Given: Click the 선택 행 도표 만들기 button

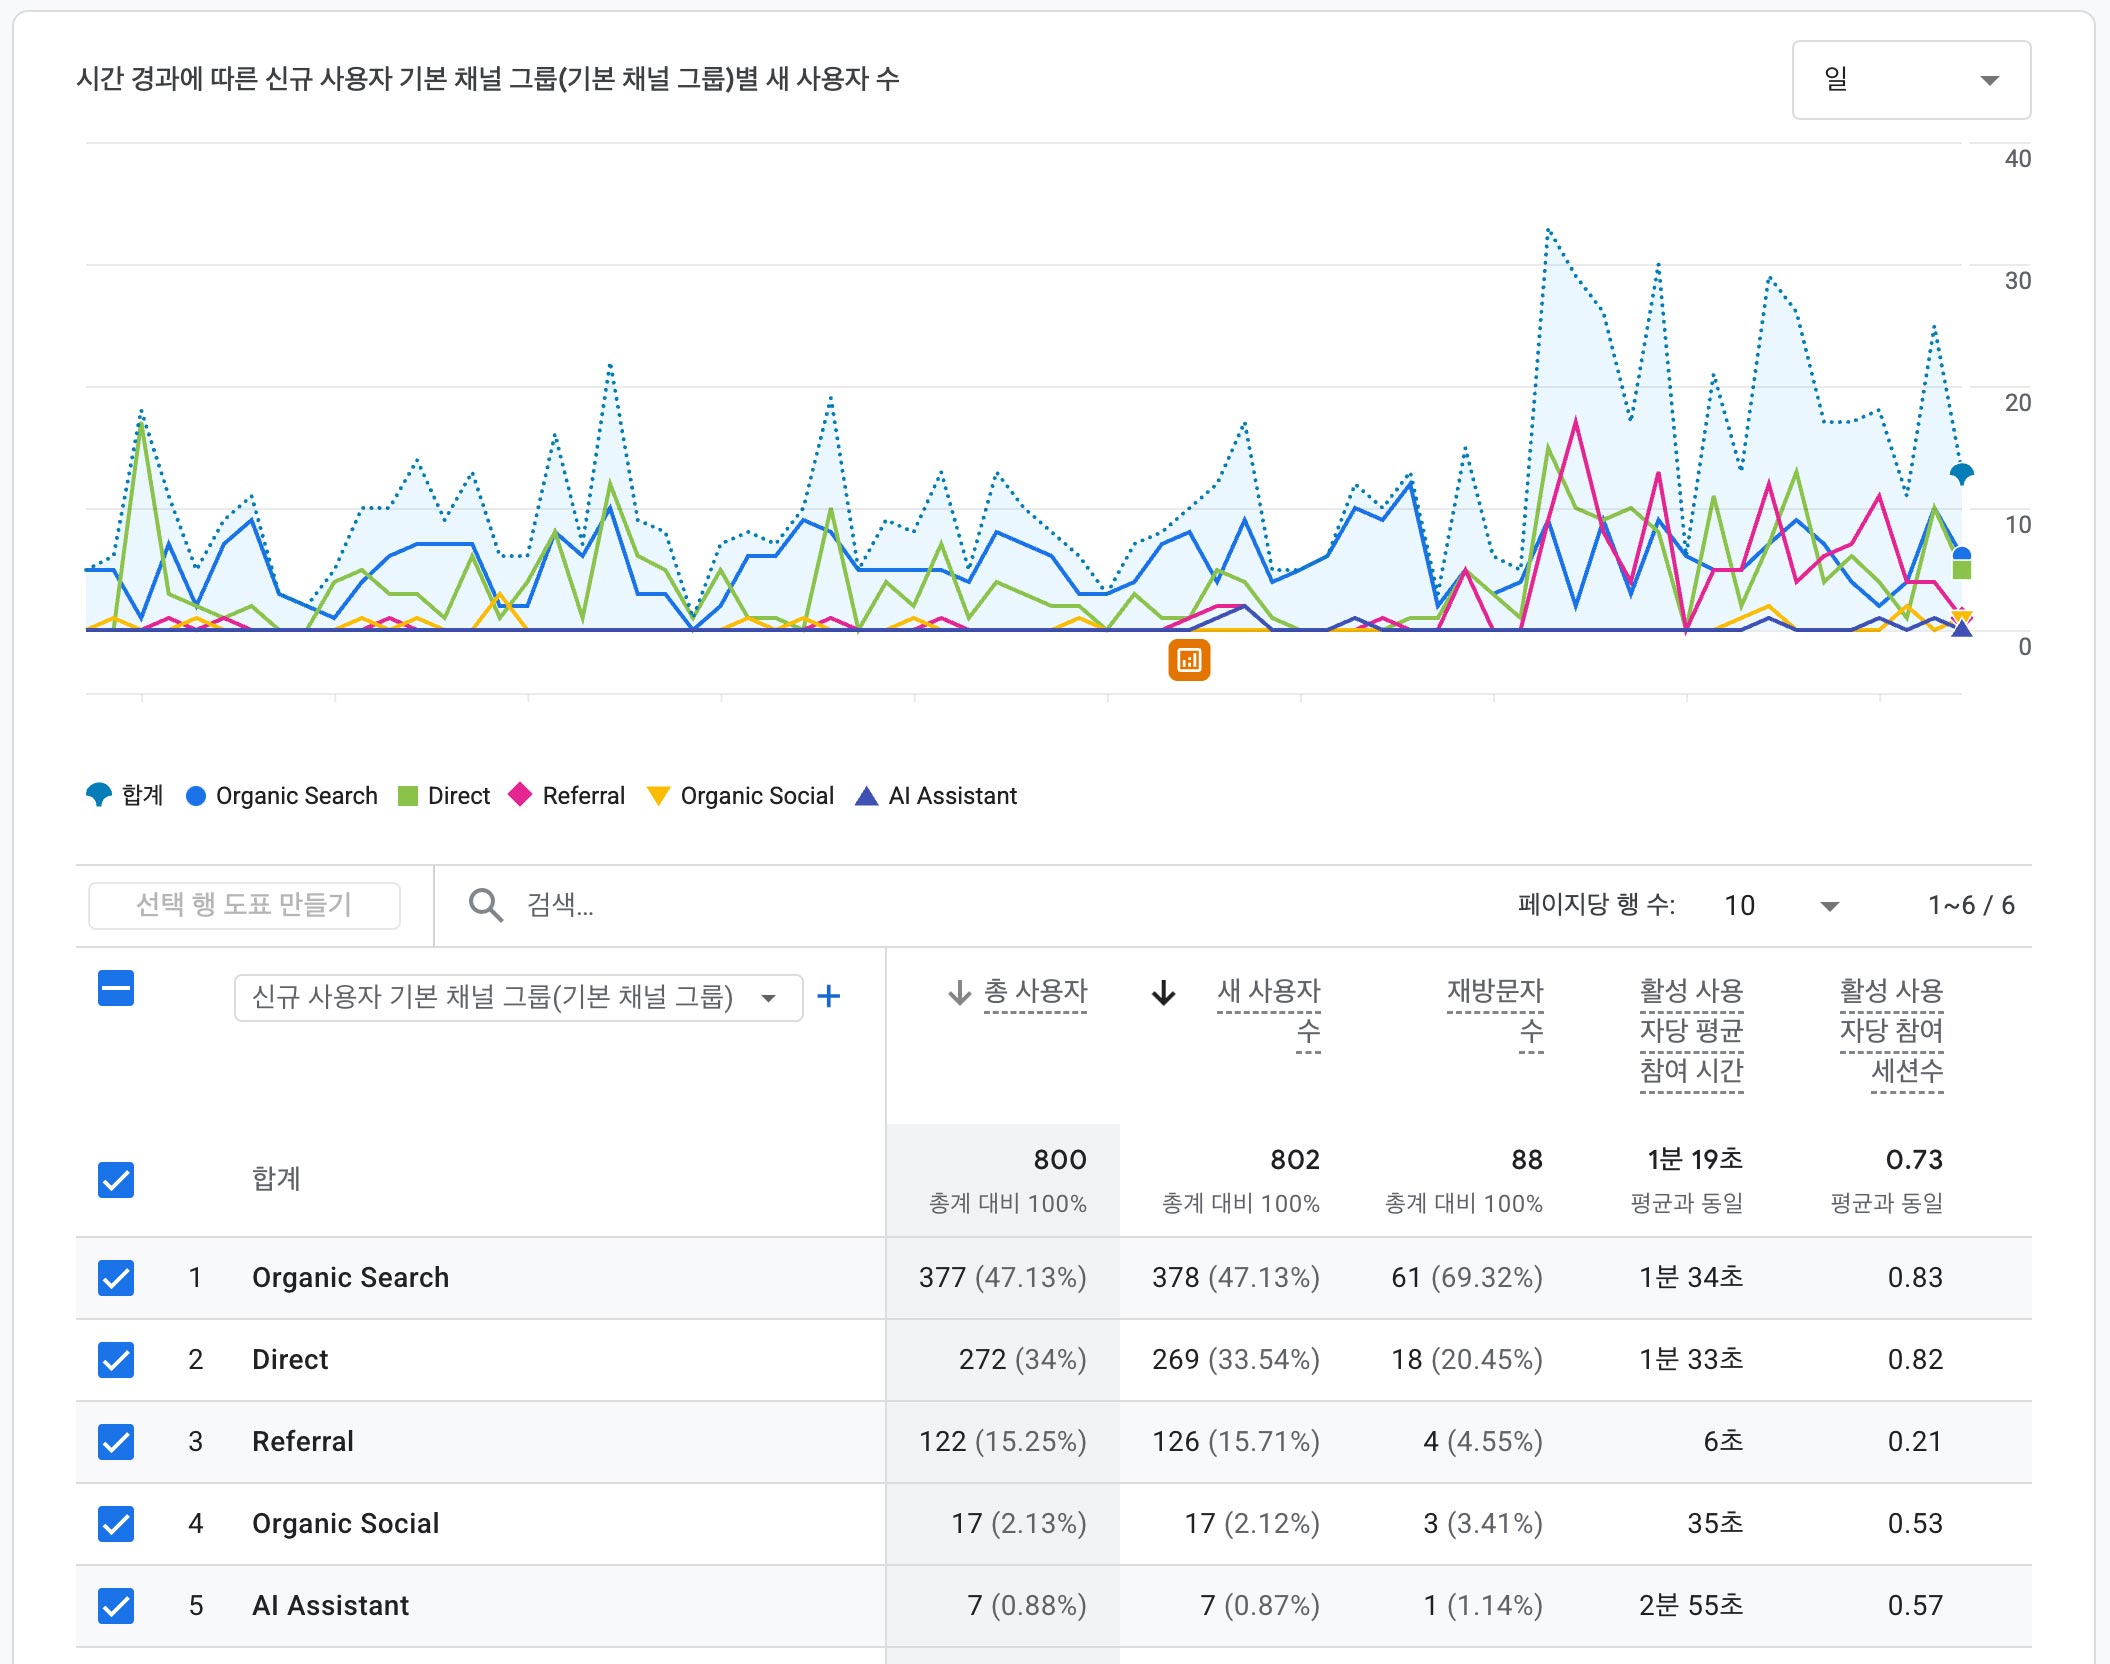Looking at the screenshot, I should click(x=244, y=905).
